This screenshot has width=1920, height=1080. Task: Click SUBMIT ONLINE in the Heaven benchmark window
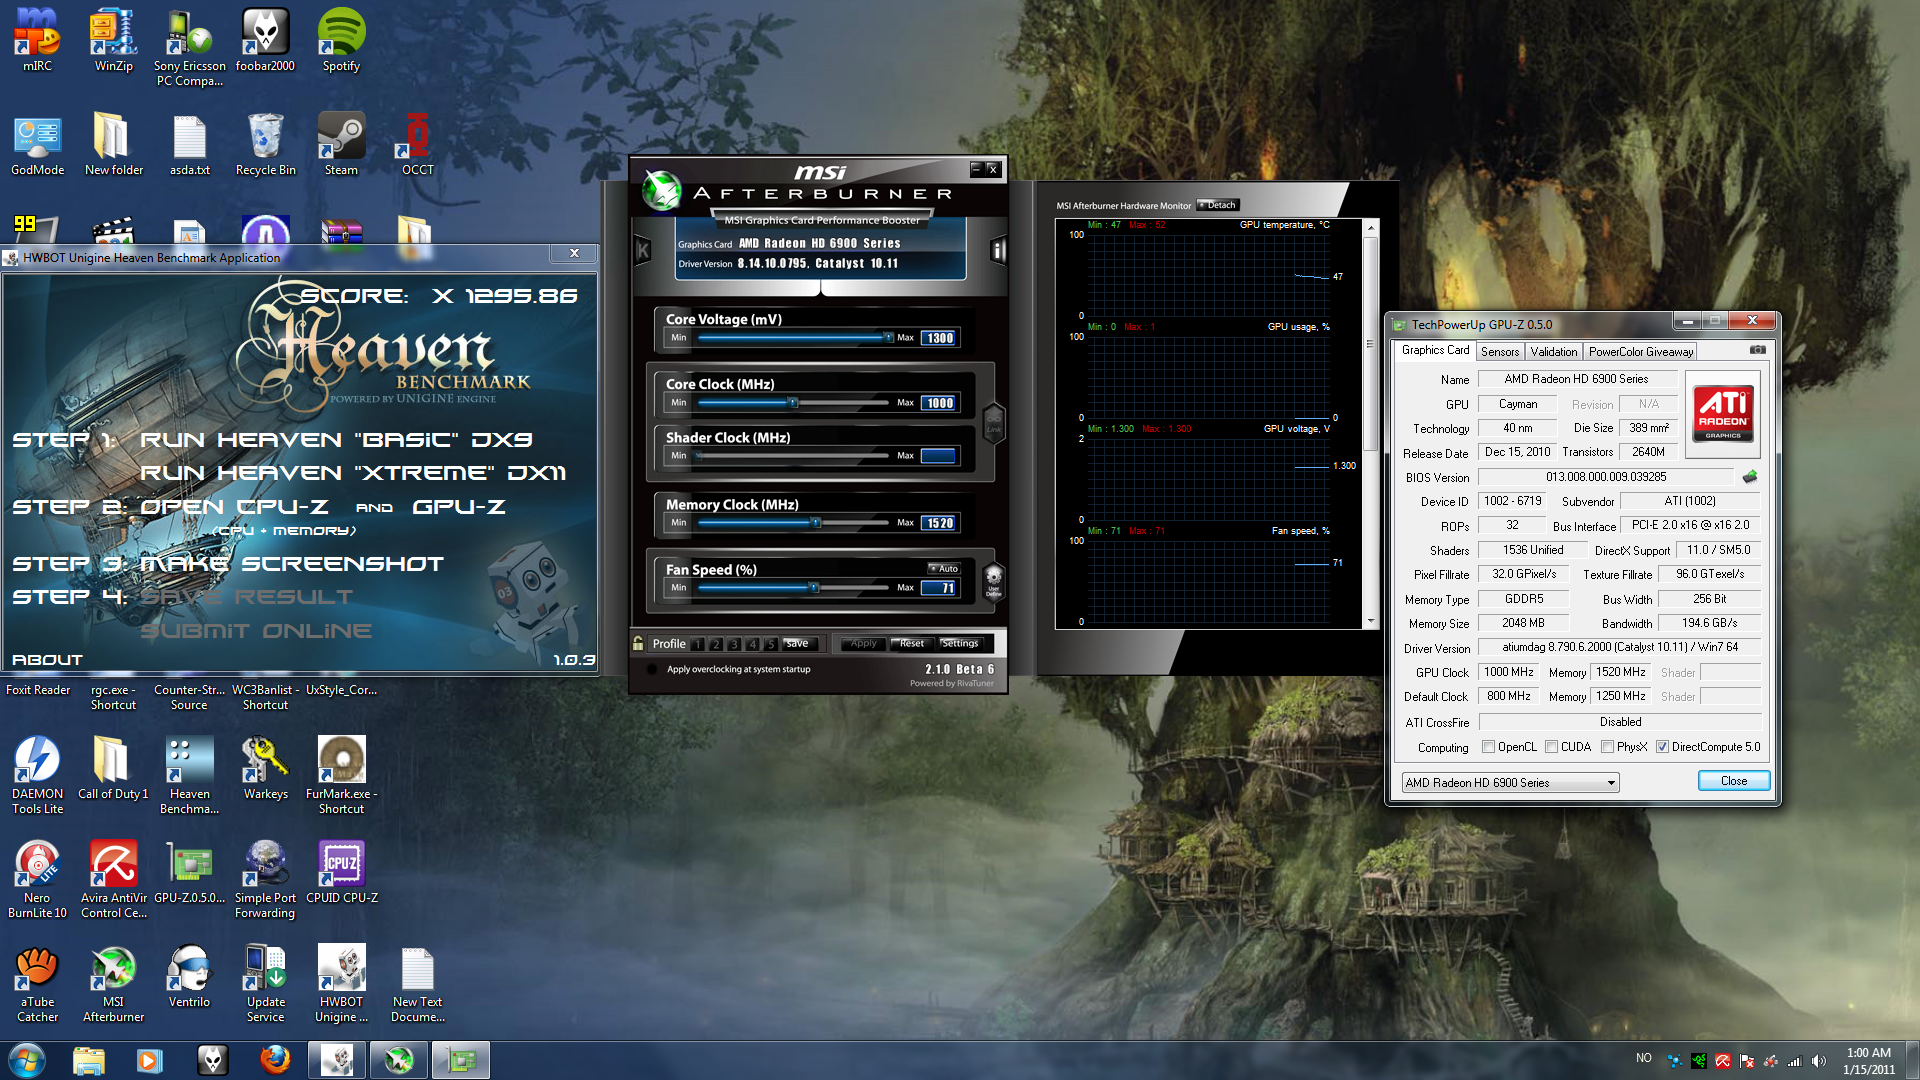(x=256, y=631)
